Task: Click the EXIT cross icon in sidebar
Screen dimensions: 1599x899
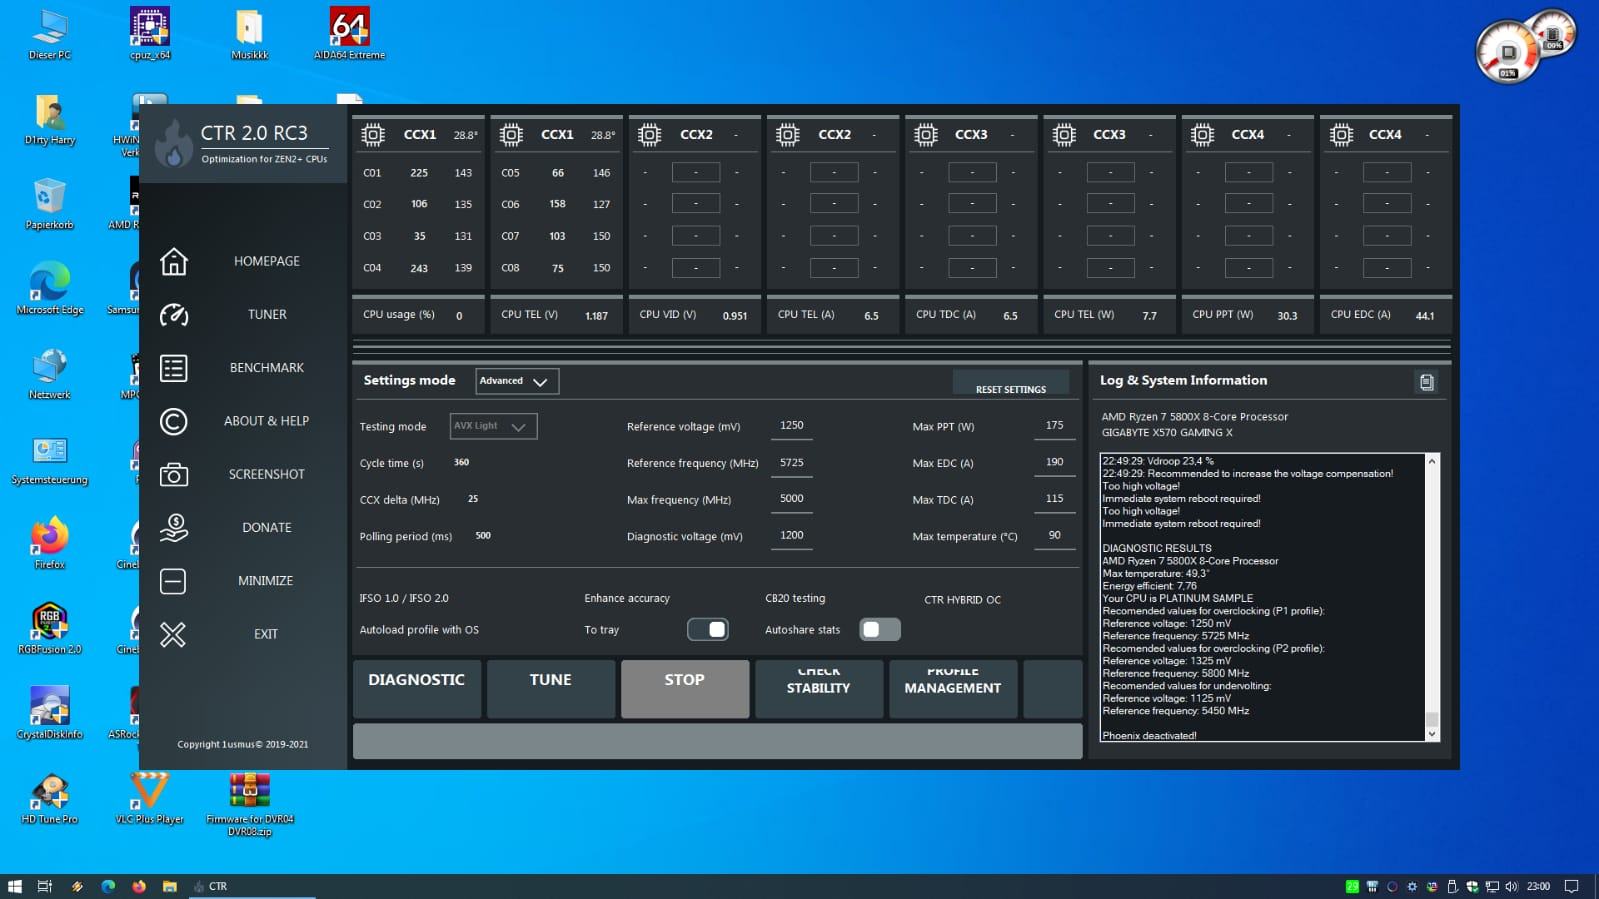Action: pyautogui.click(x=173, y=634)
